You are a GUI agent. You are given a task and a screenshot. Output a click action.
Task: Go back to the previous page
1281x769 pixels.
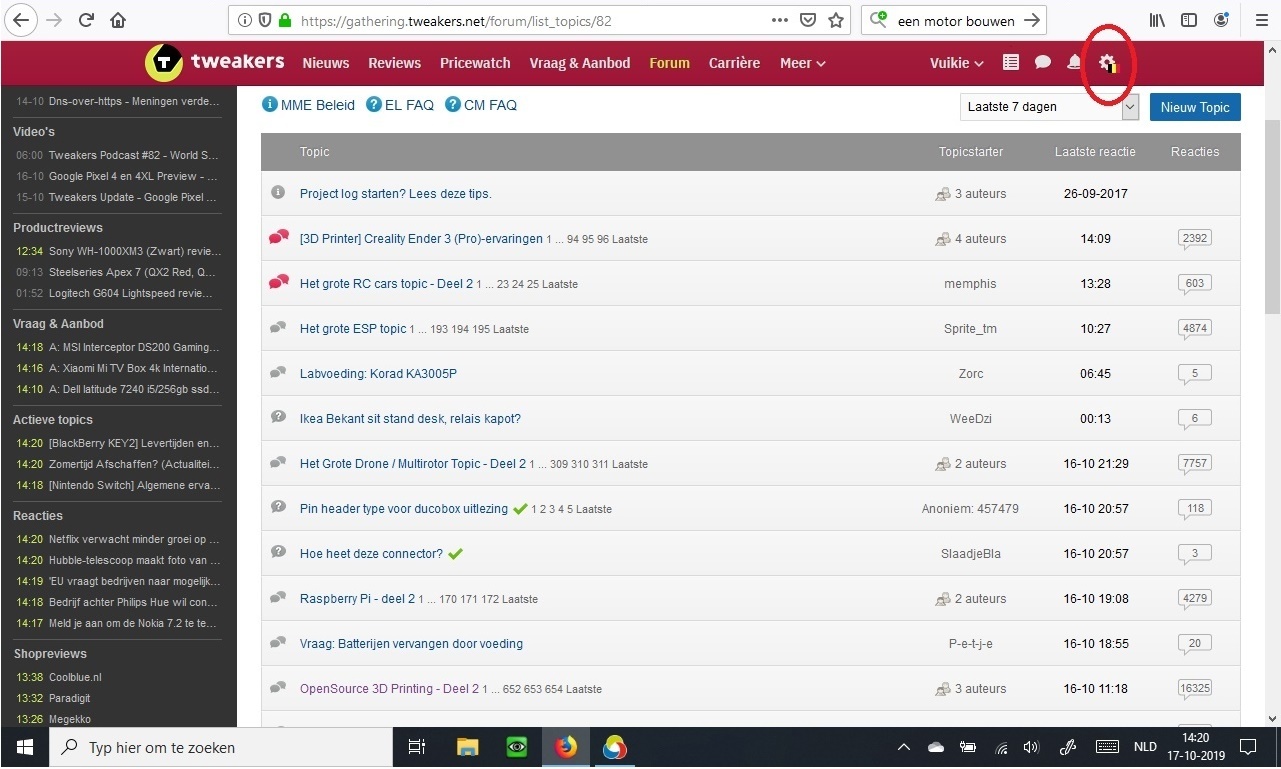coord(21,20)
